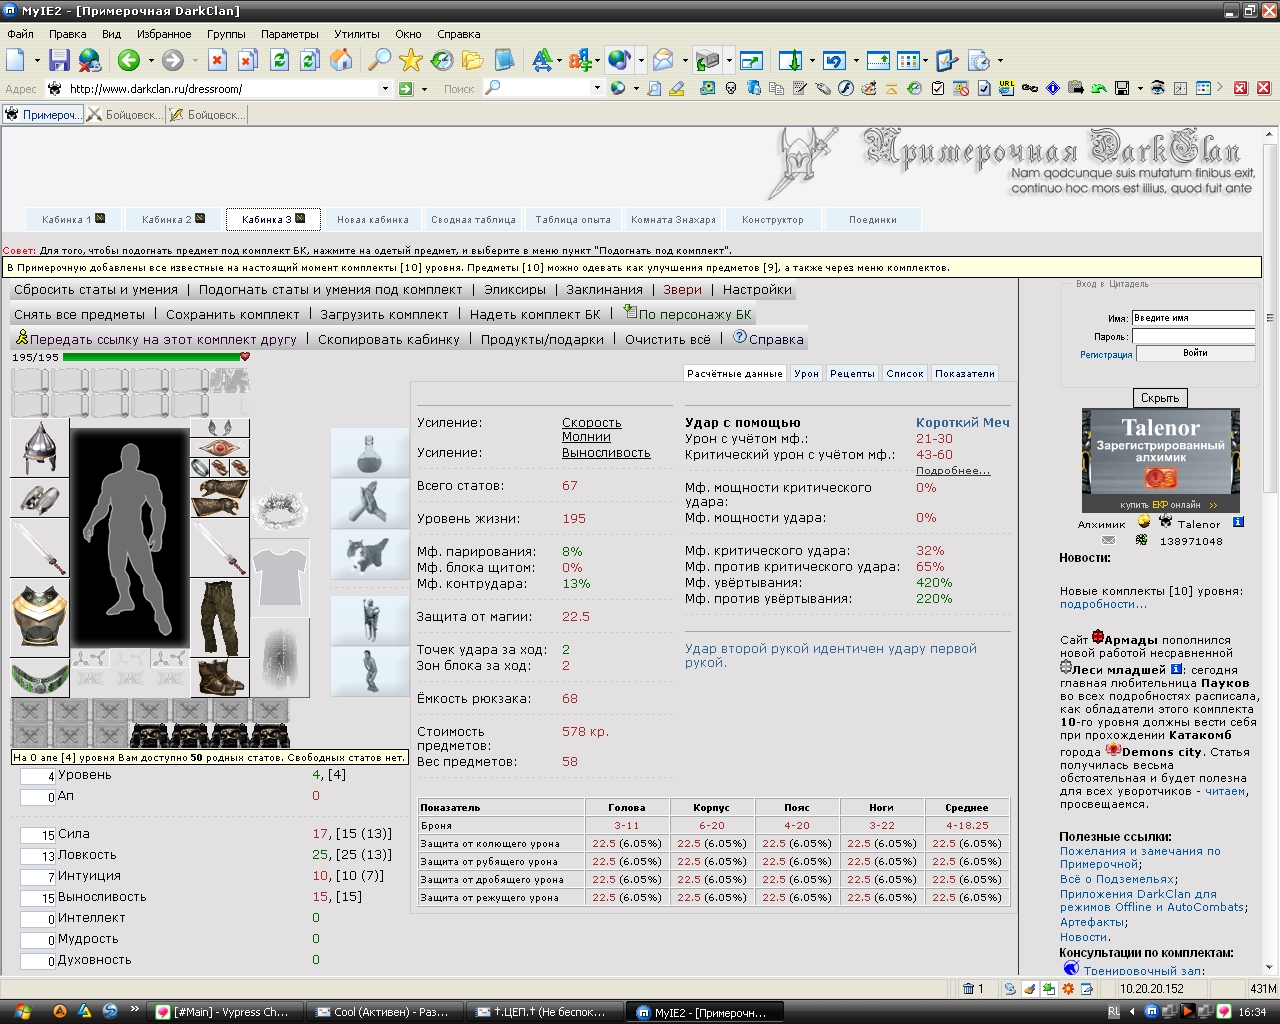Click the helmet equipment slot

pyautogui.click(x=40, y=448)
